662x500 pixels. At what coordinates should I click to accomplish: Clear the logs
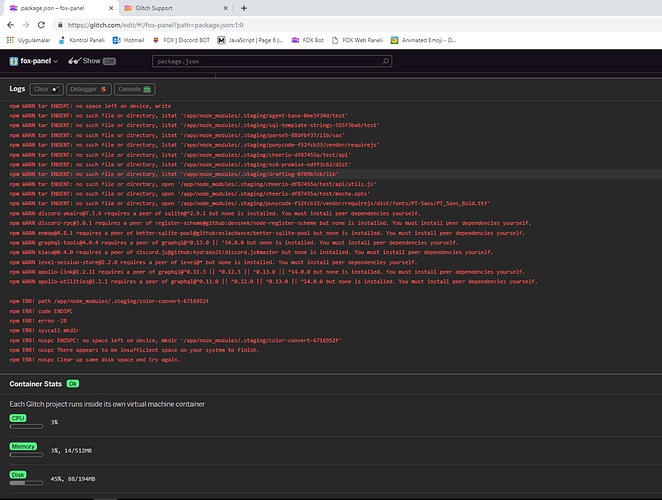(46, 89)
